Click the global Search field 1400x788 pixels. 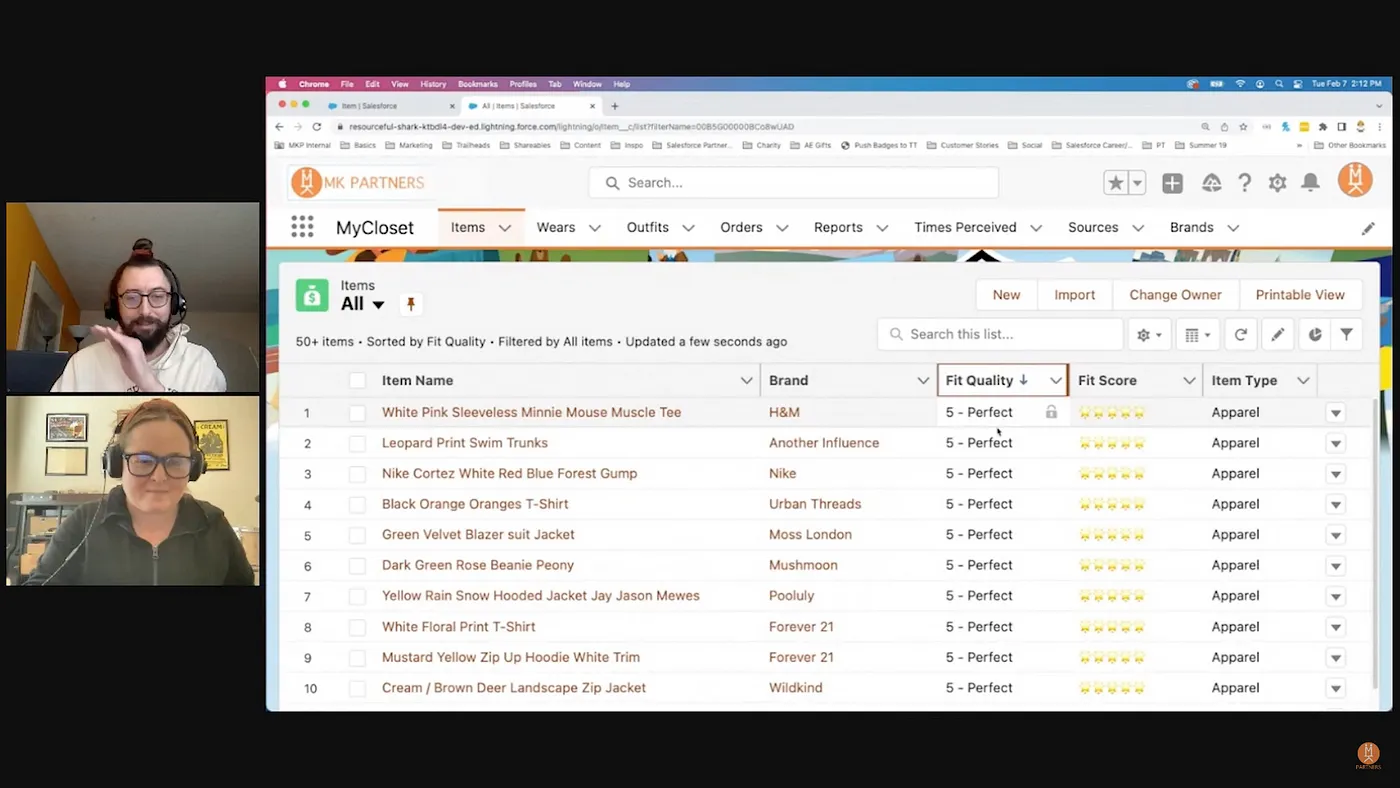(793, 183)
